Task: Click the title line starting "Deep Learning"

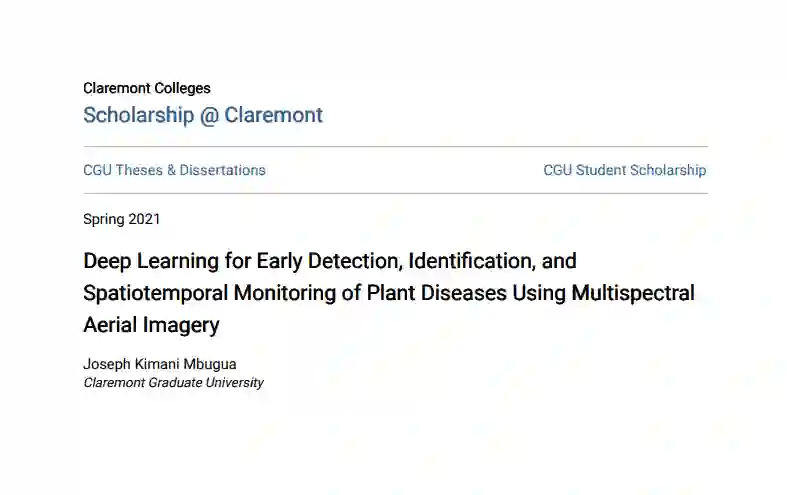Action: (330, 261)
